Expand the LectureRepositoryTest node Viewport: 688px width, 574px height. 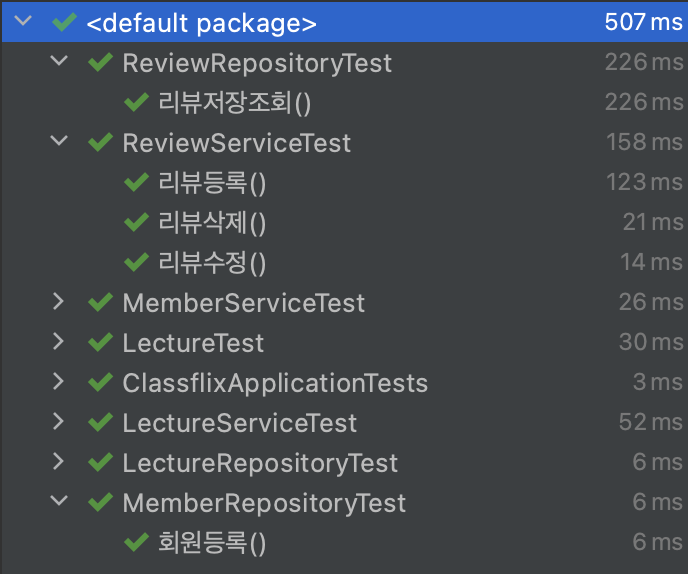(58, 461)
